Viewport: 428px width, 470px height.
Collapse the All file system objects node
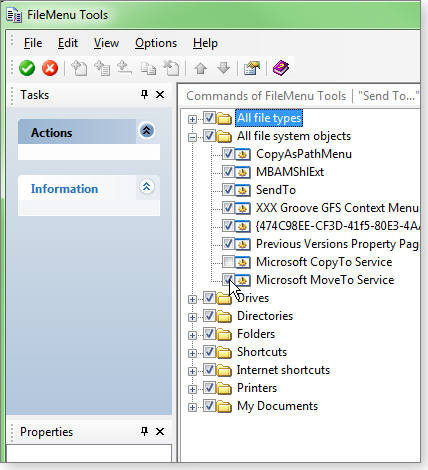192,137
